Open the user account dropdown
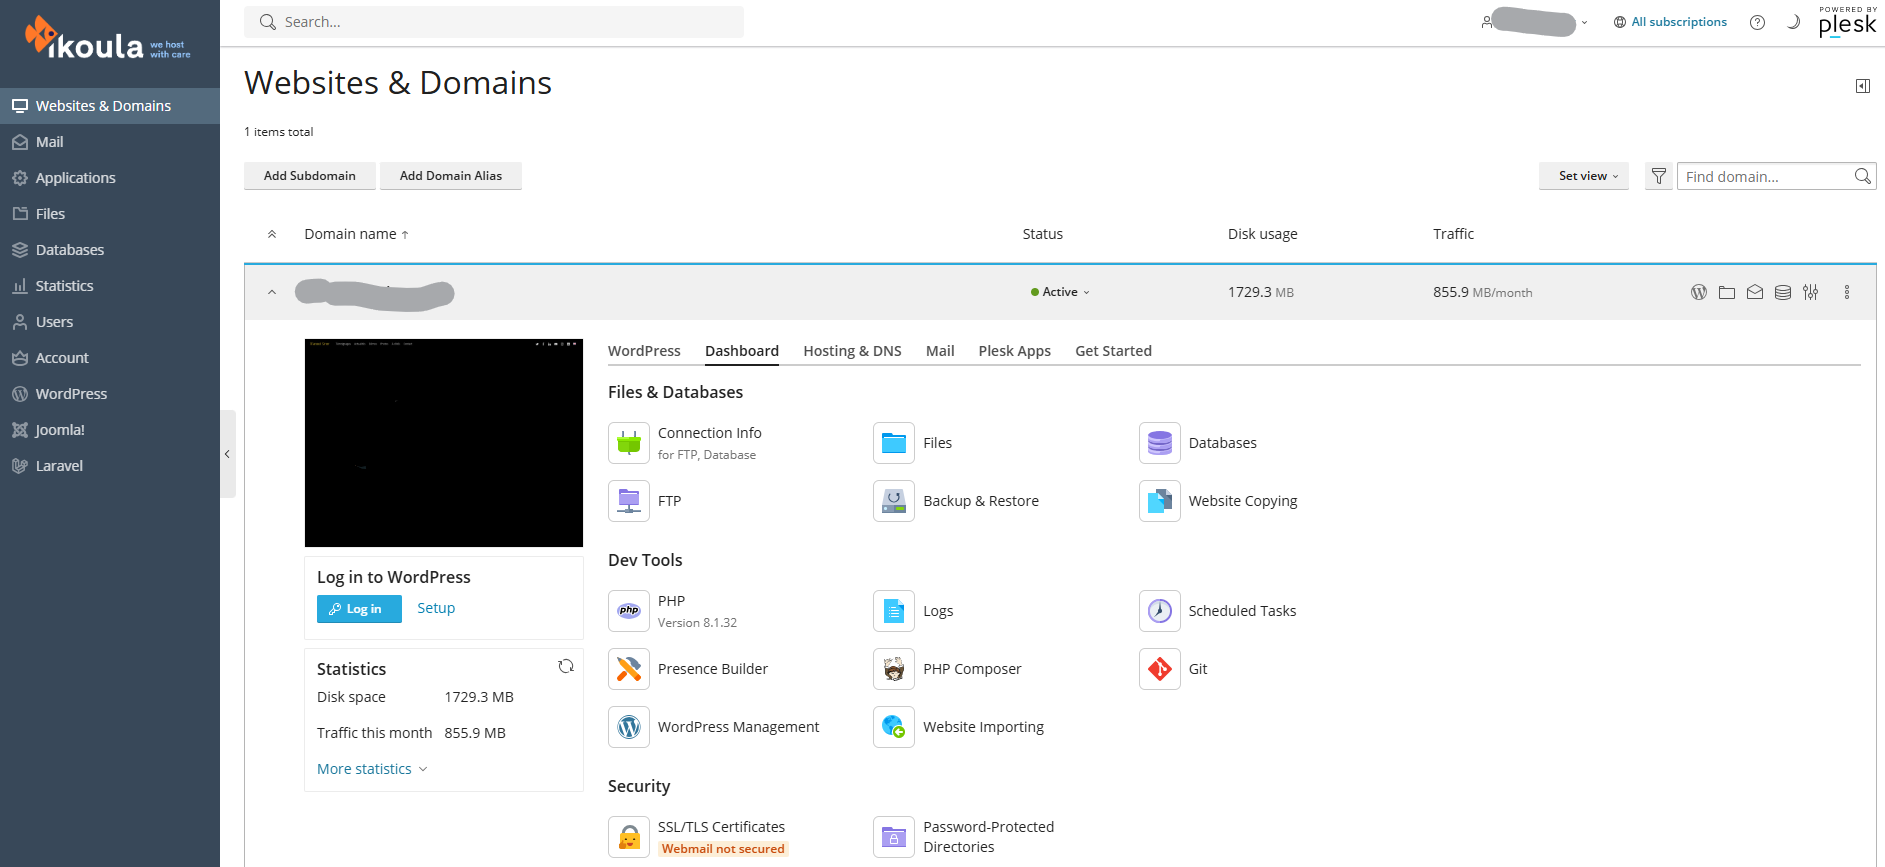 coord(1535,22)
